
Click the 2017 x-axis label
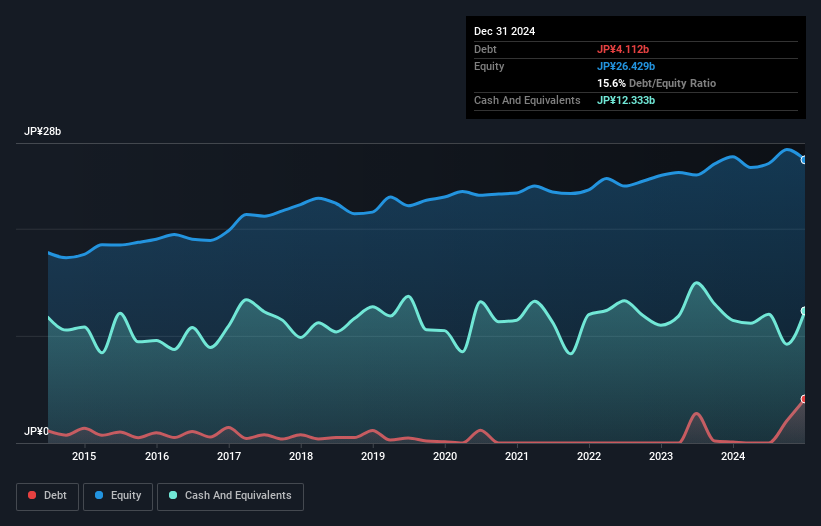point(229,456)
